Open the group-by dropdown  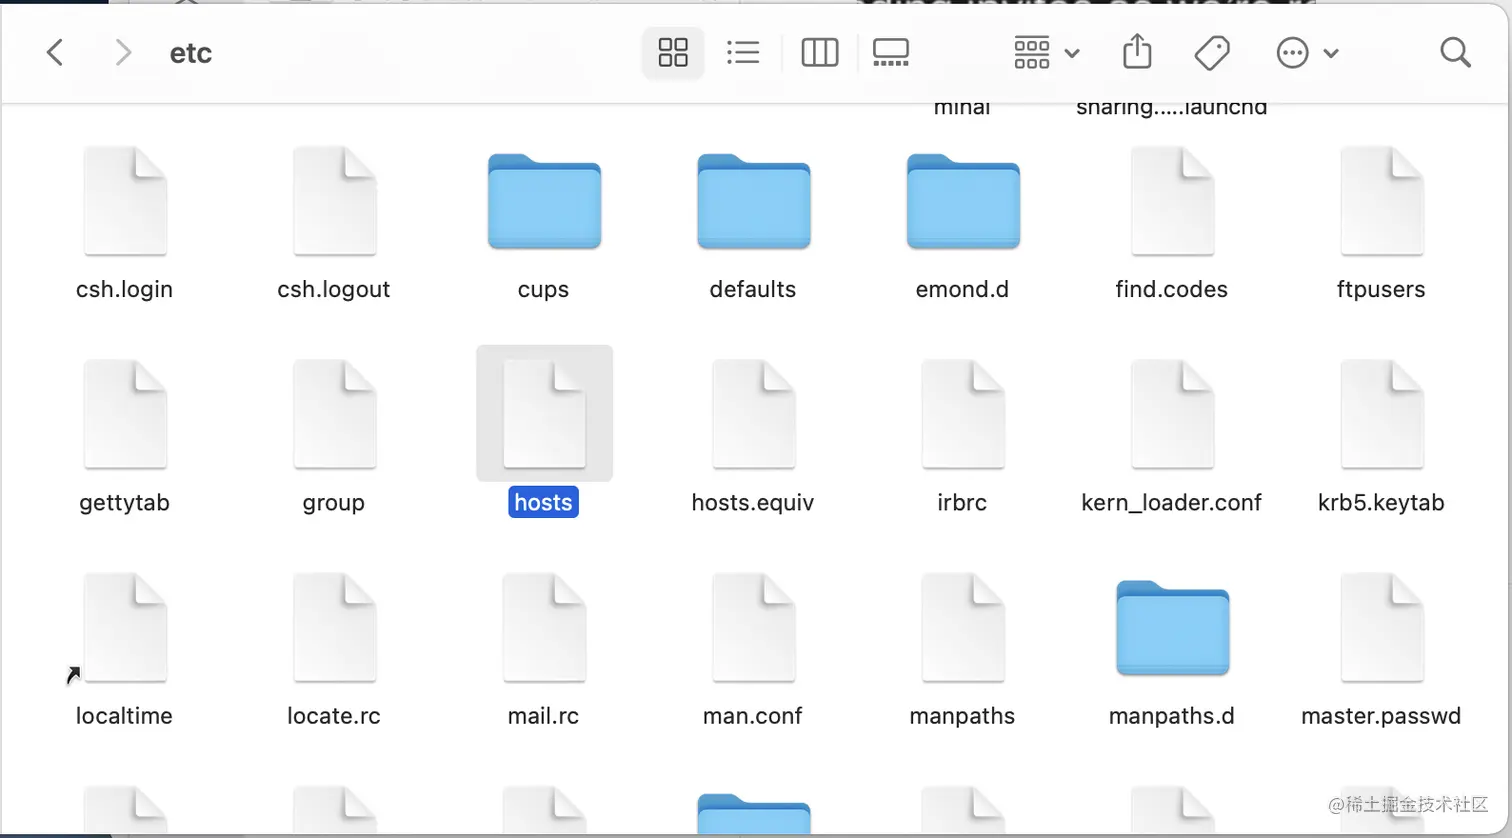pos(1046,52)
